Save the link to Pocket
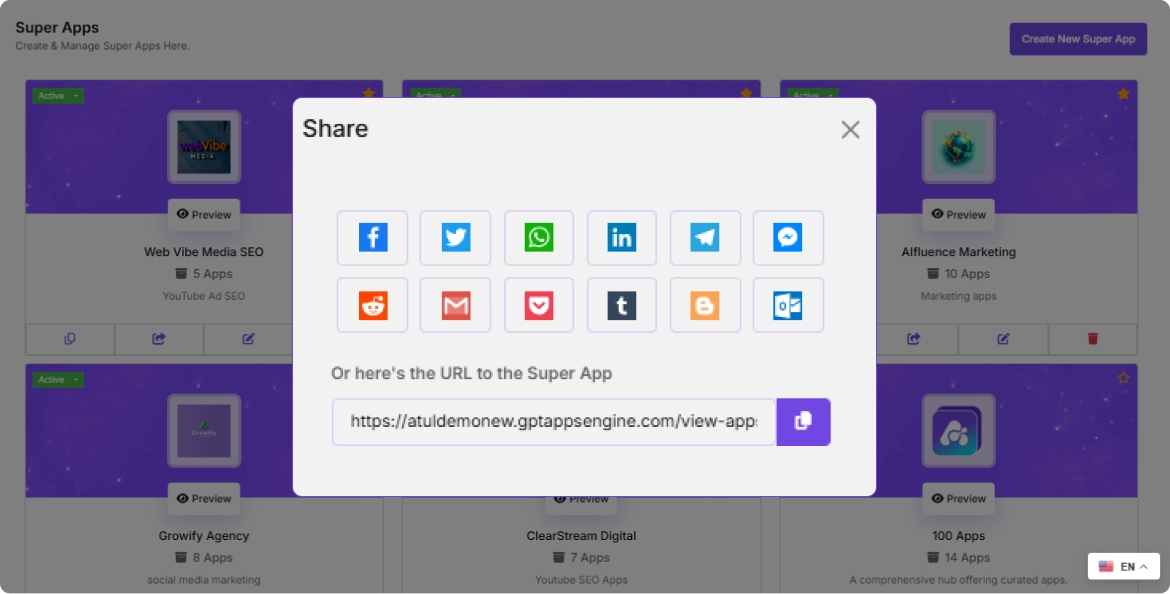1170x594 pixels. (539, 305)
